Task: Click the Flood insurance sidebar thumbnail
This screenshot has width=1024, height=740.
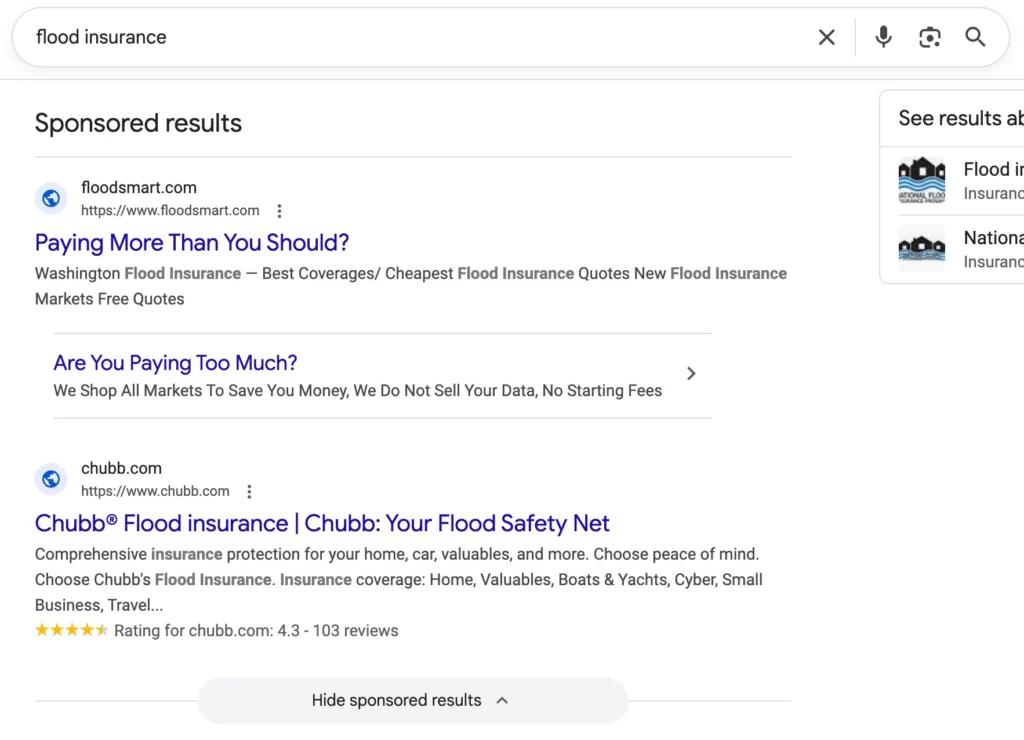Action: point(921,180)
